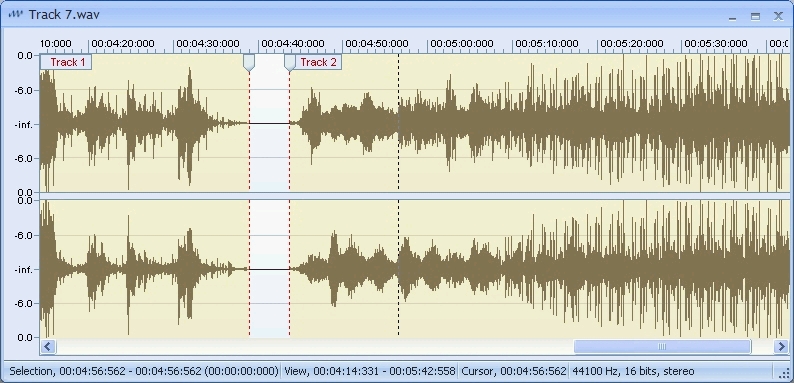Click the horizontal scrollbar thumb
The height and width of the screenshot is (383, 794).
tap(662, 347)
